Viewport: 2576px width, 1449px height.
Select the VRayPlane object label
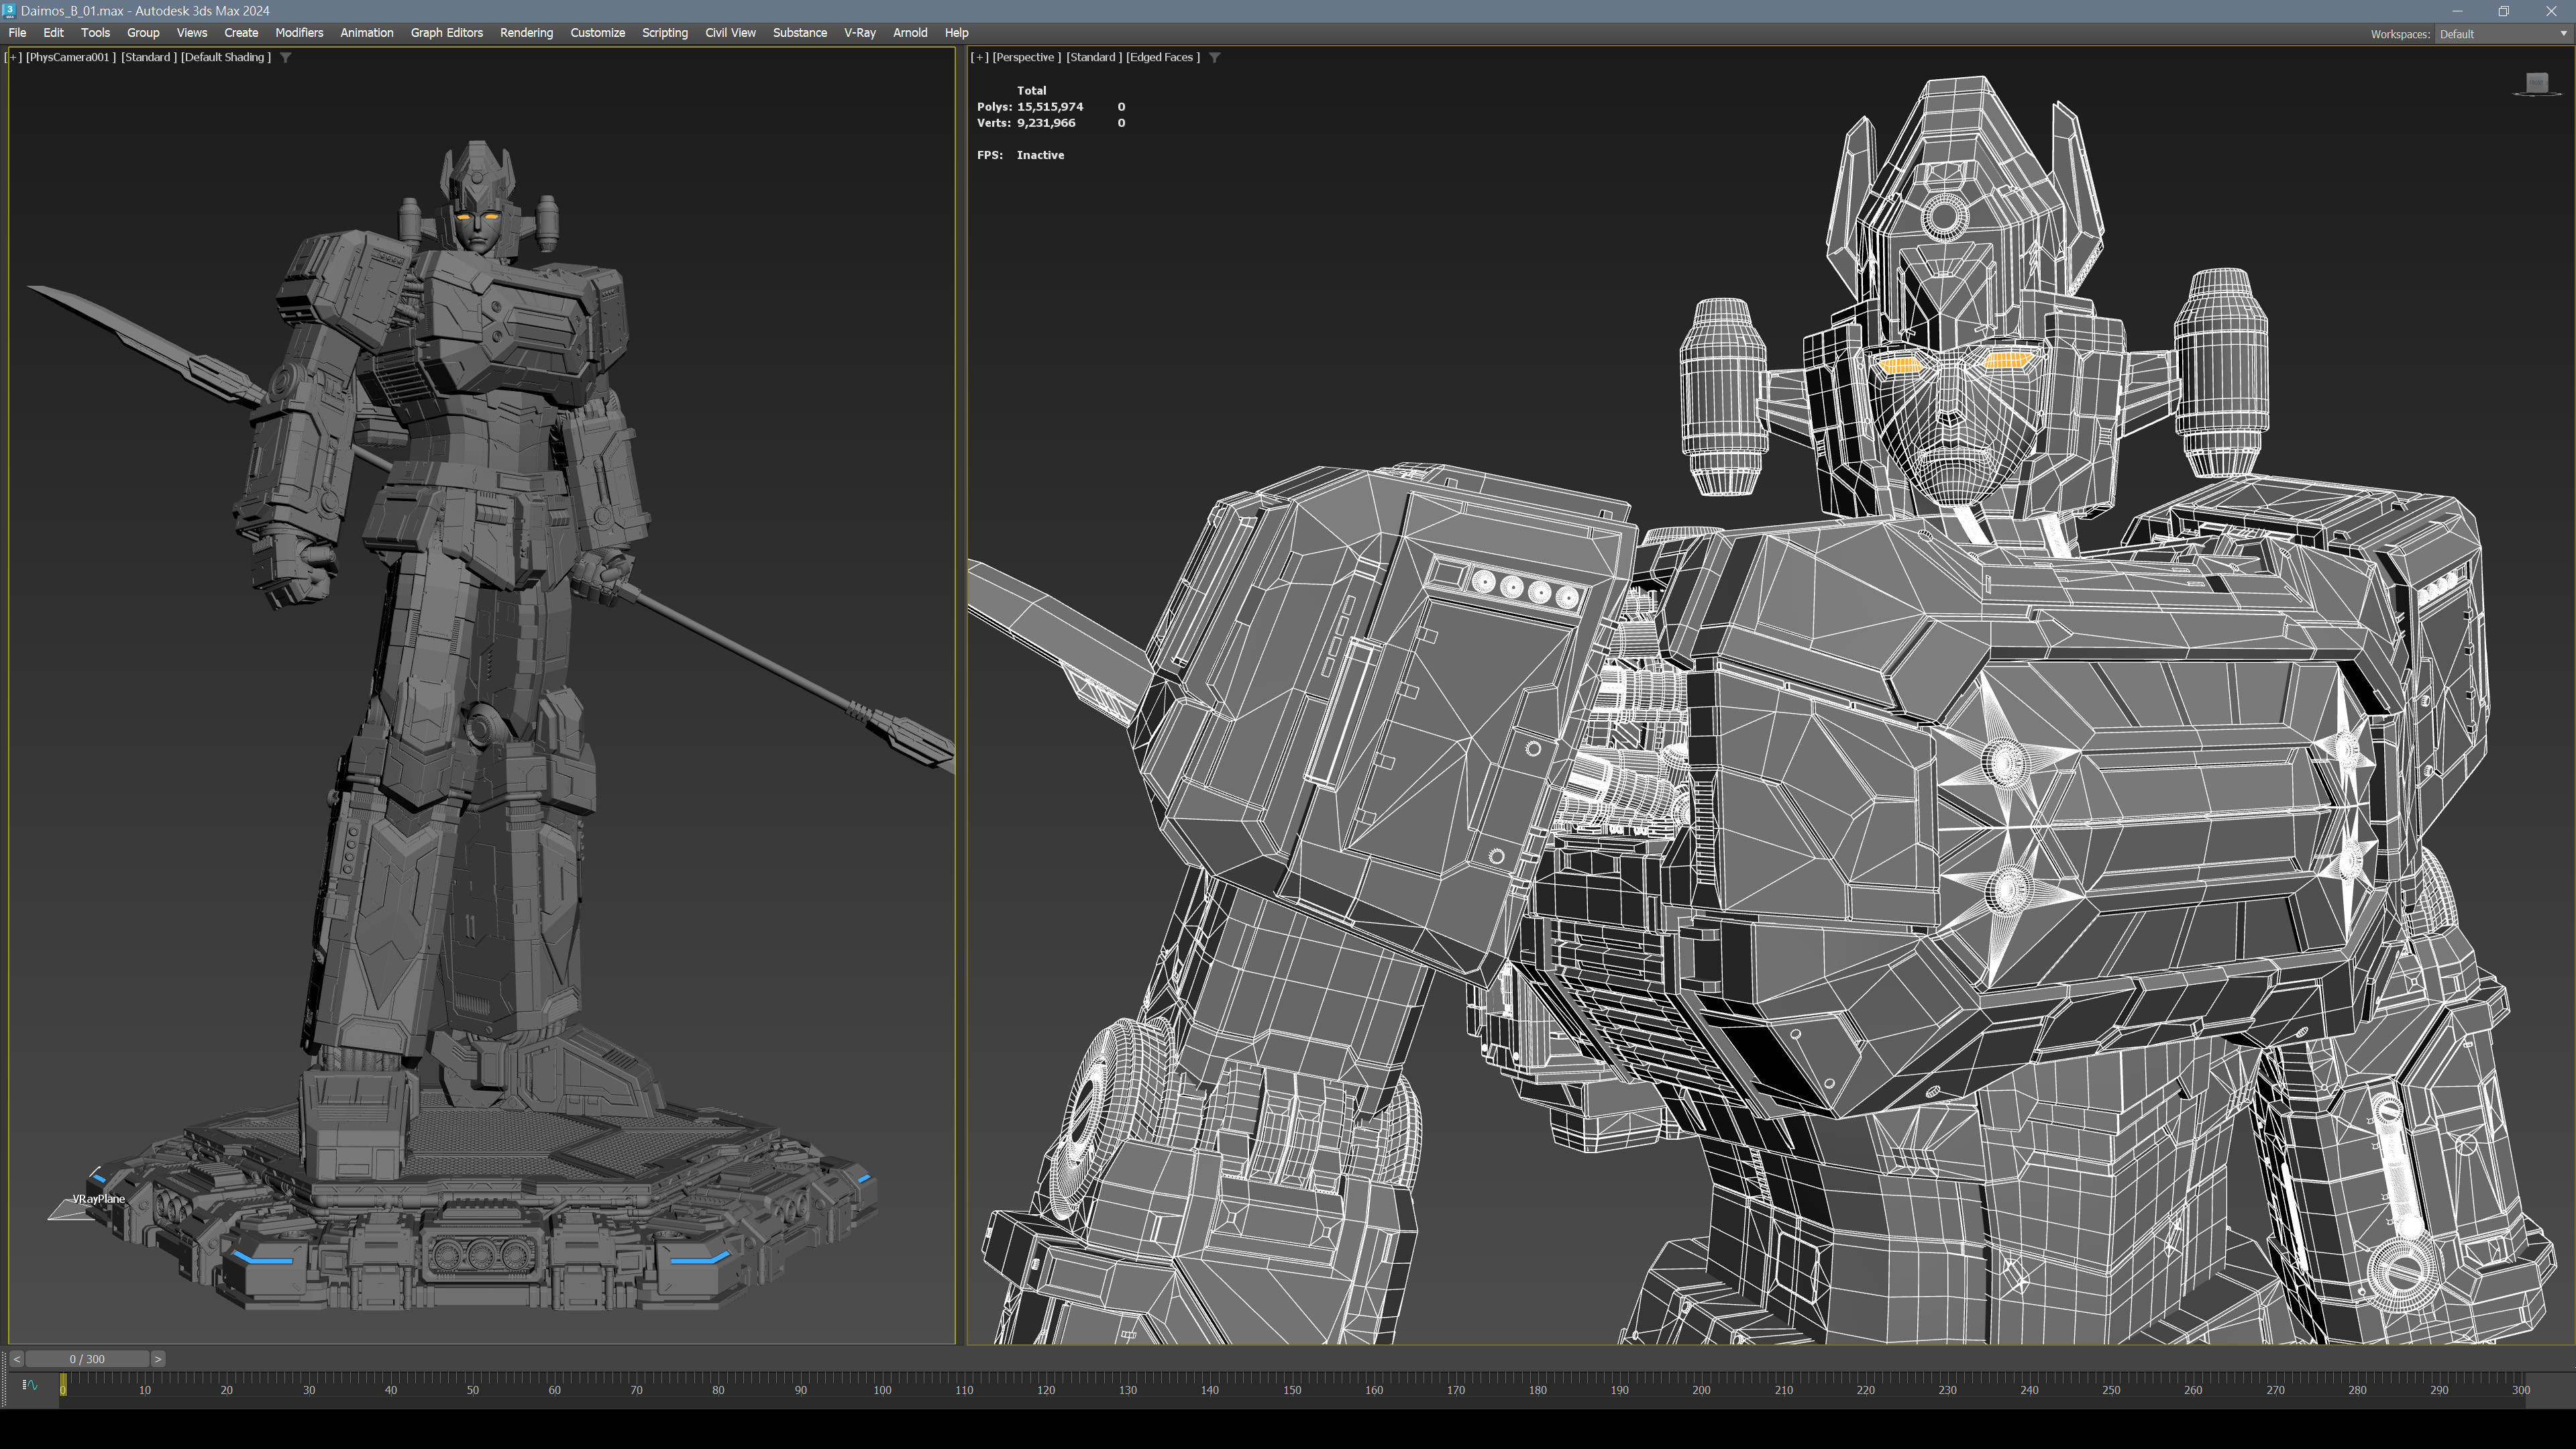coord(99,1199)
